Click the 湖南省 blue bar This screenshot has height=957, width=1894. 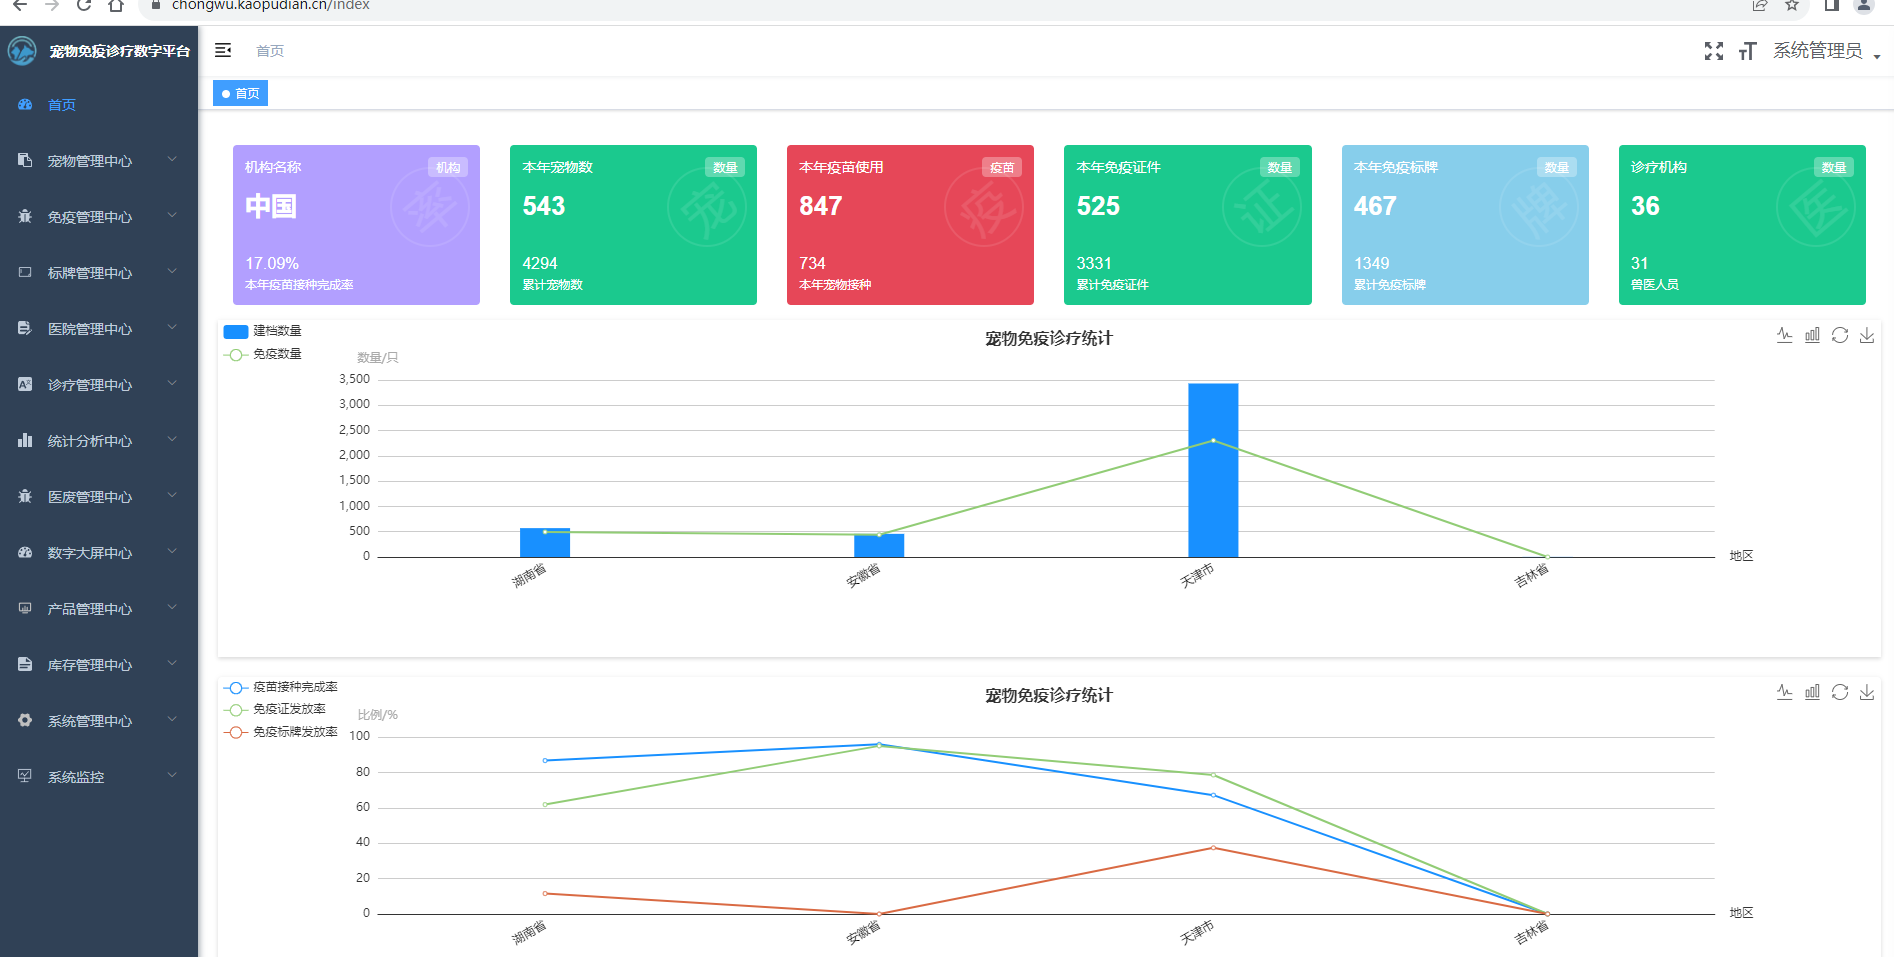click(x=545, y=543)
